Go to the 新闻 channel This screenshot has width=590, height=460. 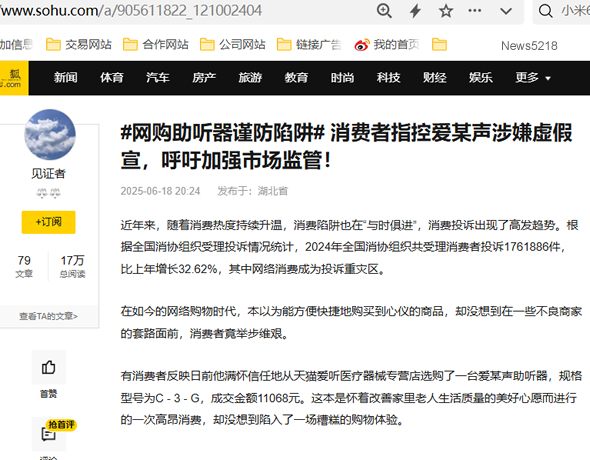[65, 77]
